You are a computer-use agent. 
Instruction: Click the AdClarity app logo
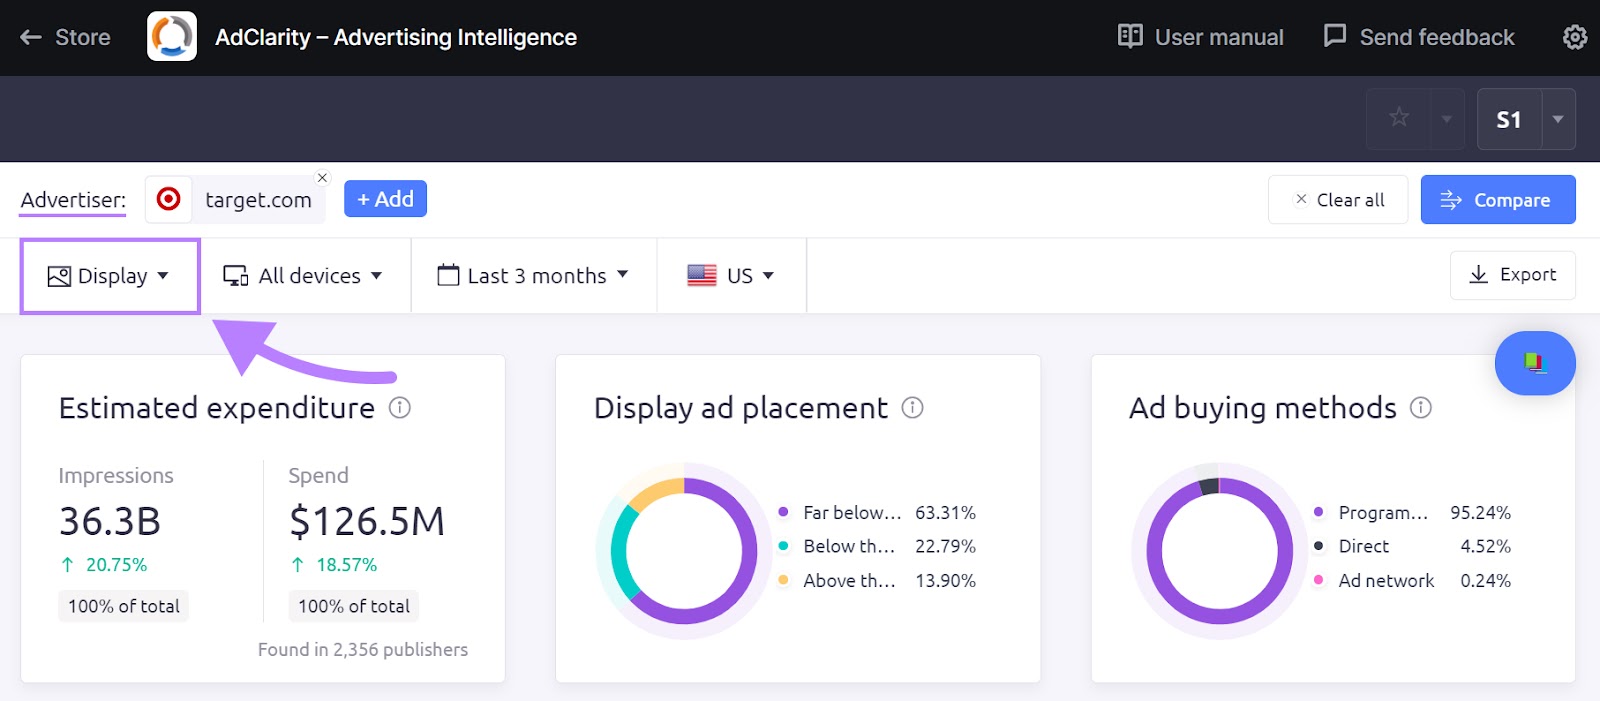(172, 37)
